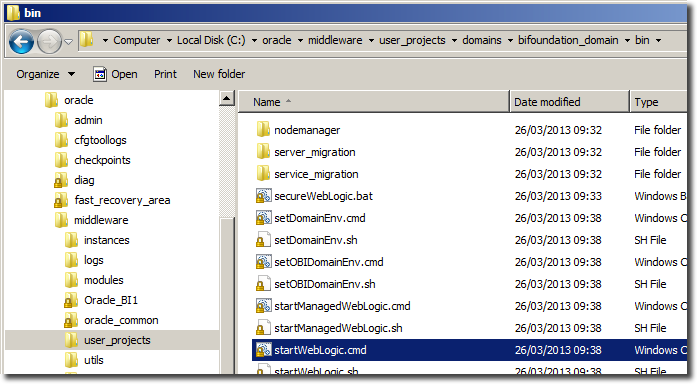697x384 pixels.
Task: Go back with the blue Back arrow
Action: tap(21, 41)
